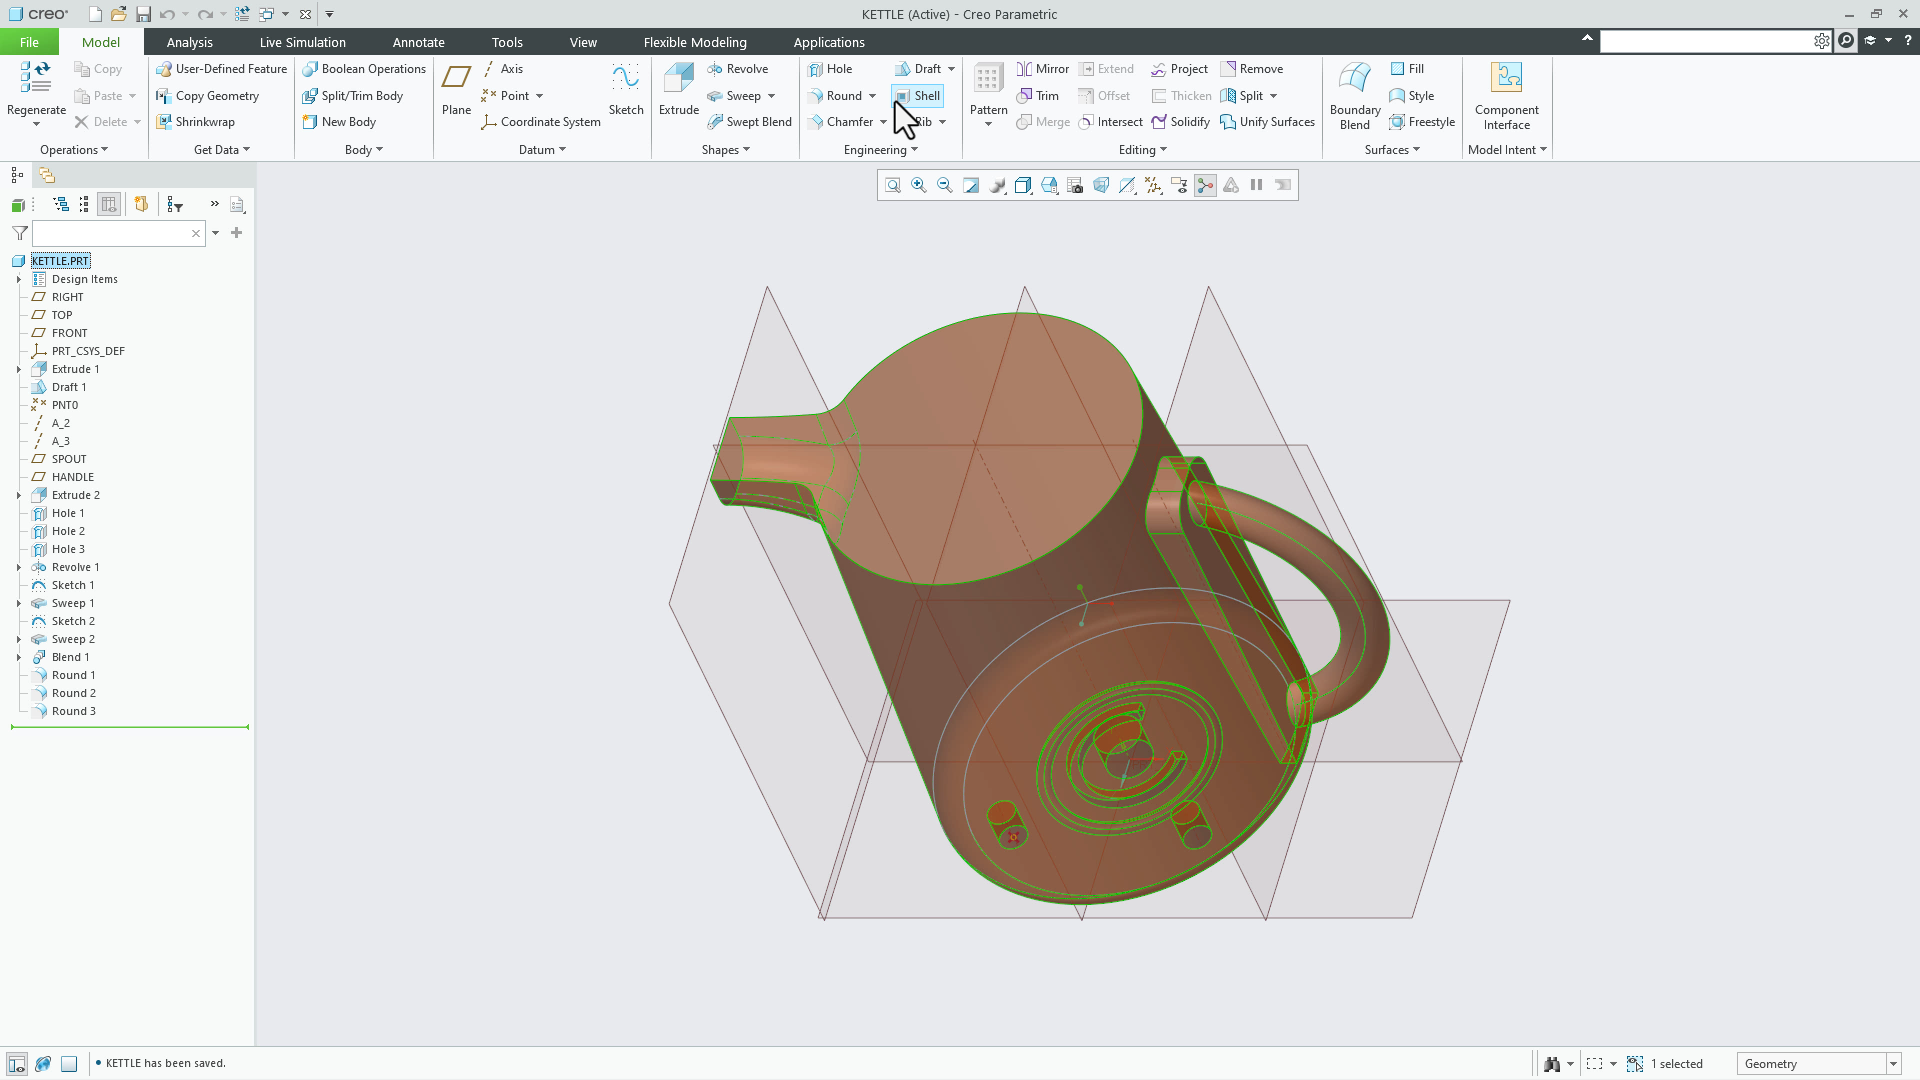
Task: Expand the Sweep 2 tree node
Action: [19, 639]
